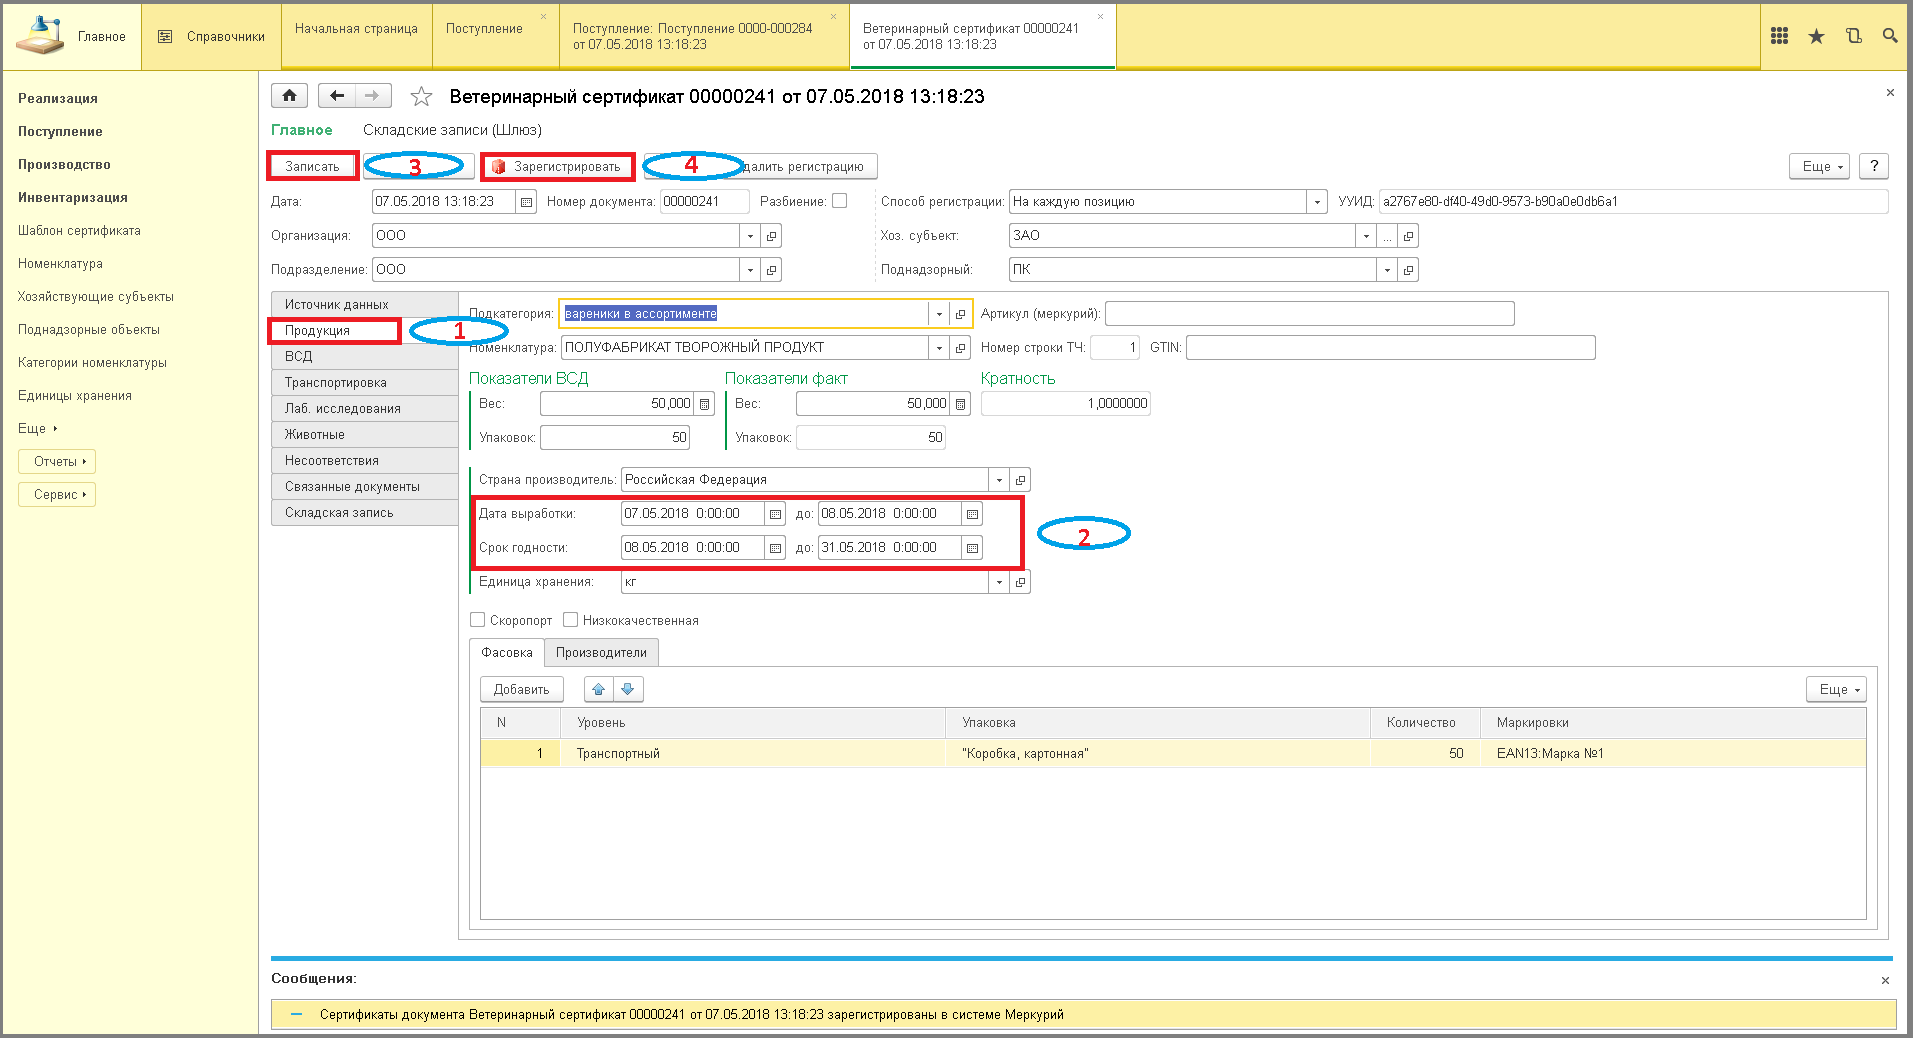This screenshot has height=1038, width=1913.
Task: Go back with the left arrow button
Action: (x=337, y=96)
